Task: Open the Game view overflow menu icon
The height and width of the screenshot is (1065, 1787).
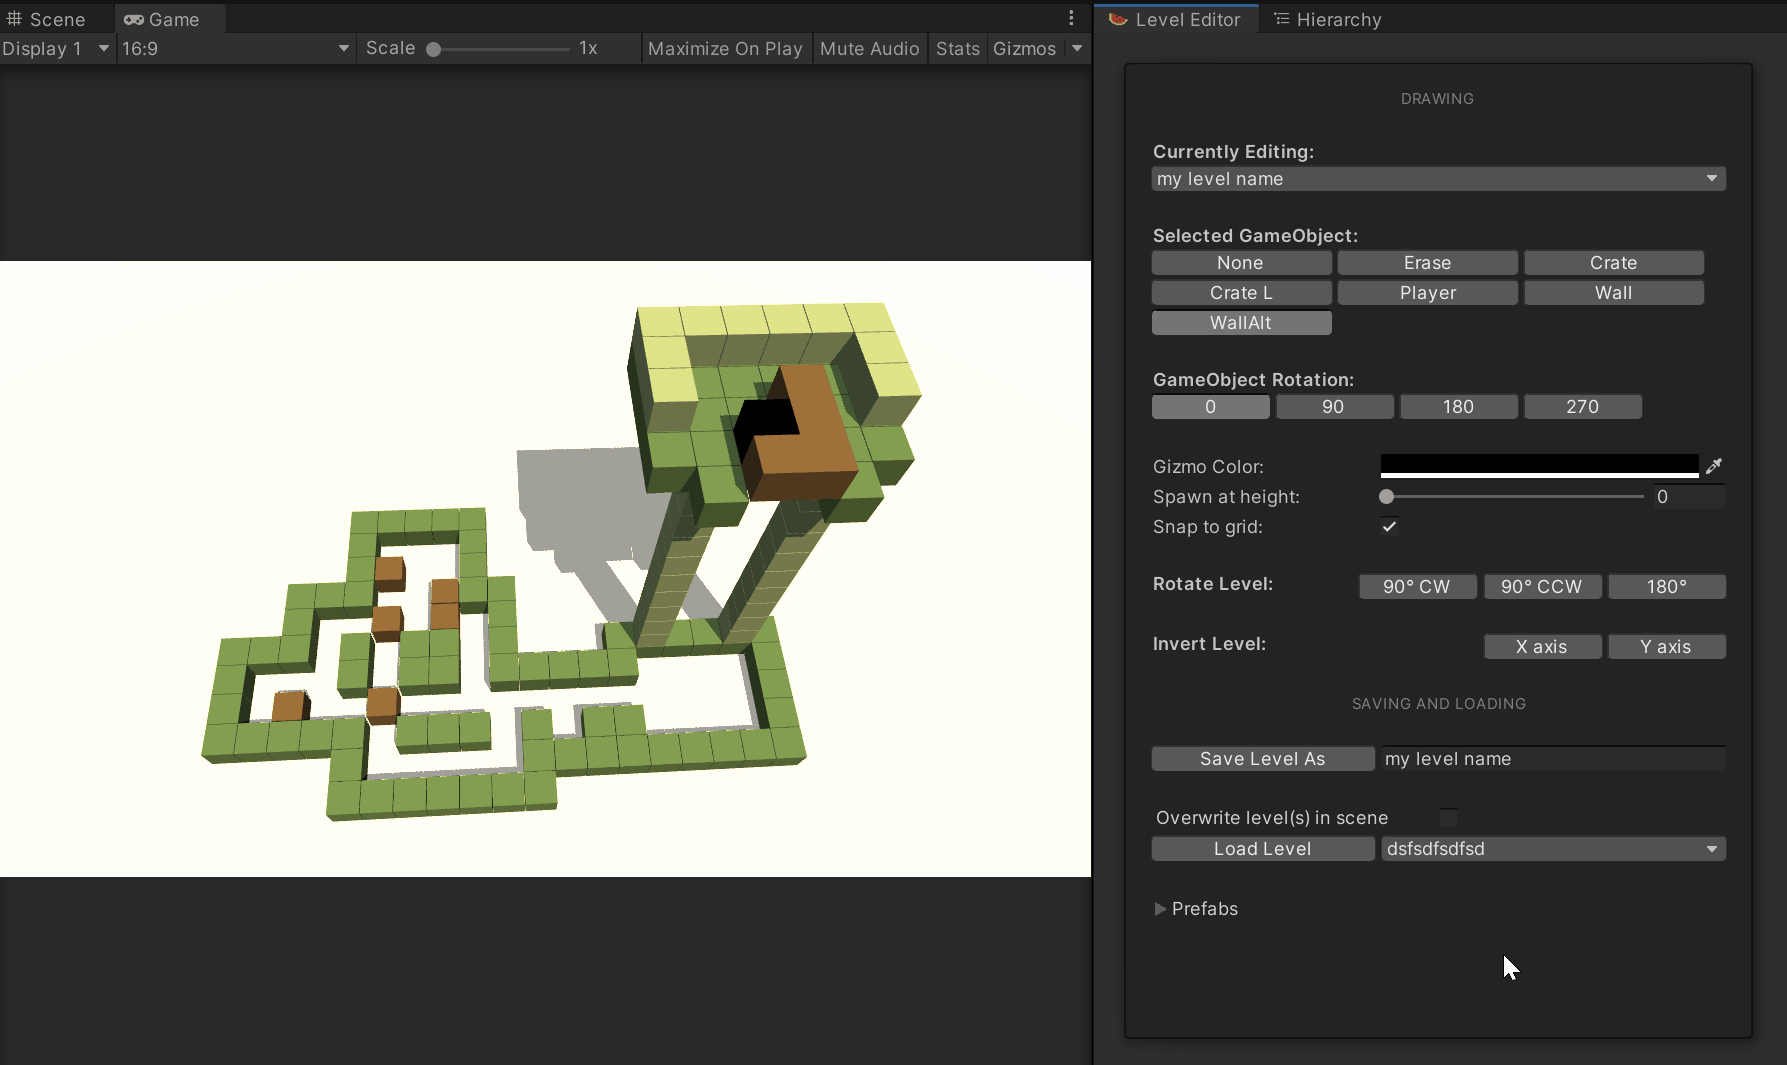Action: pyautogui.click(x=1071, y=17)
